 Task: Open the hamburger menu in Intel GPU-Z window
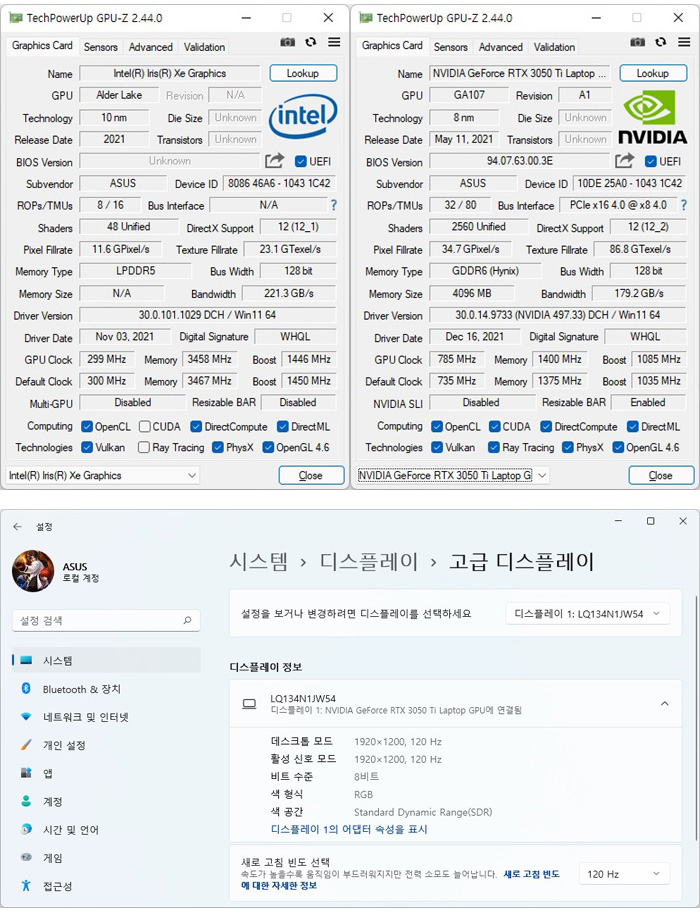point(334,42)
